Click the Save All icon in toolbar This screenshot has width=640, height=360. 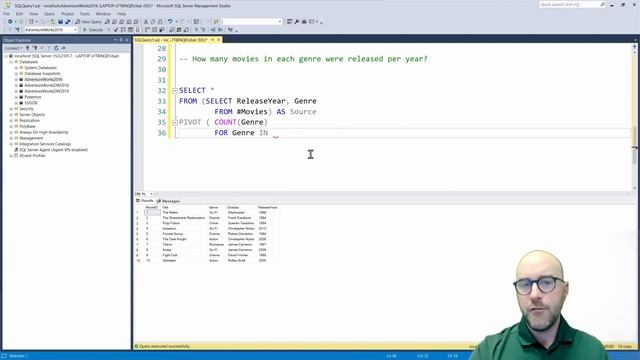pos(68,22)
